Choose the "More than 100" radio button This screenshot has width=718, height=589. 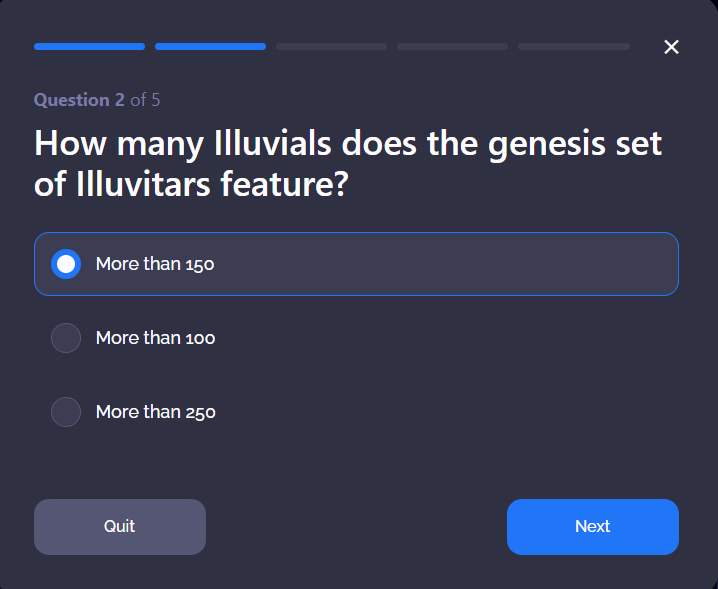[x=66, y=338]
